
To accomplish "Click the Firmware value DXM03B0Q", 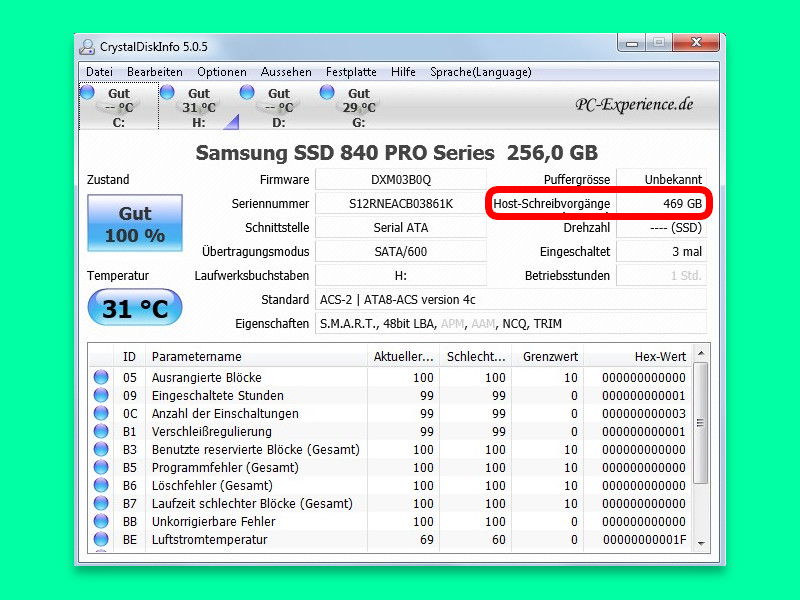I will pos(401,180).
